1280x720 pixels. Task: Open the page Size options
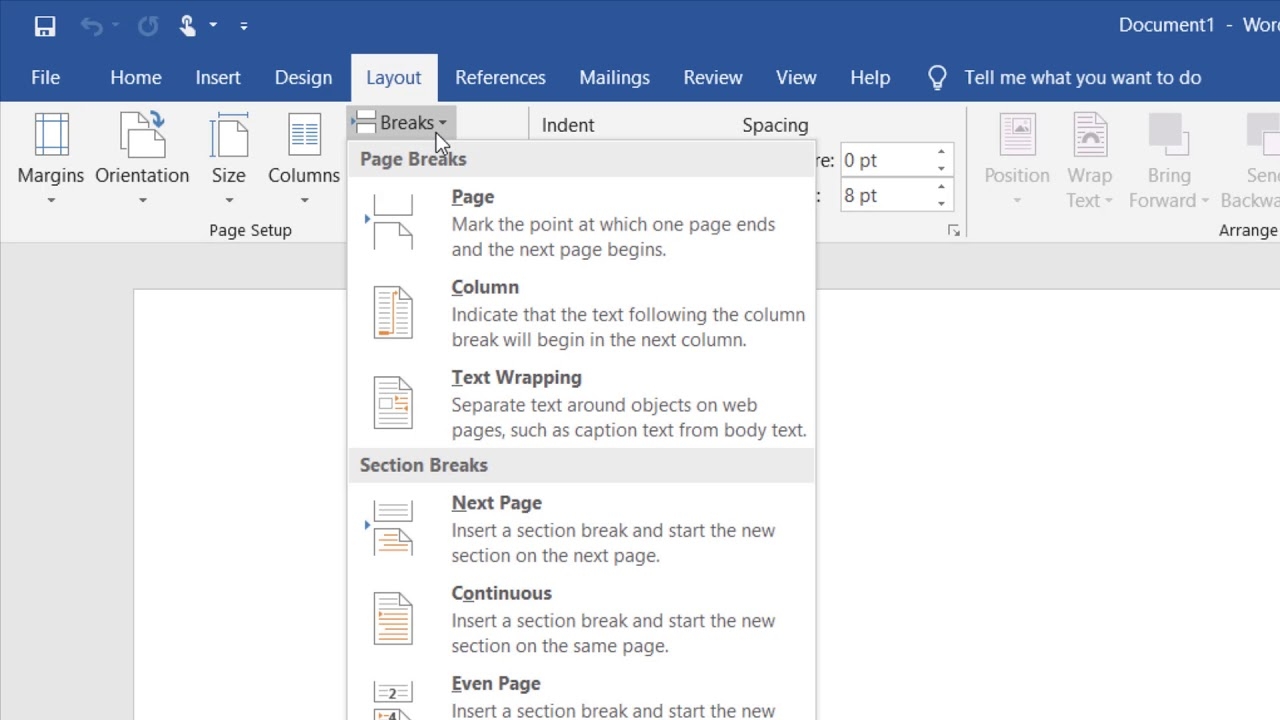[228, 158]
